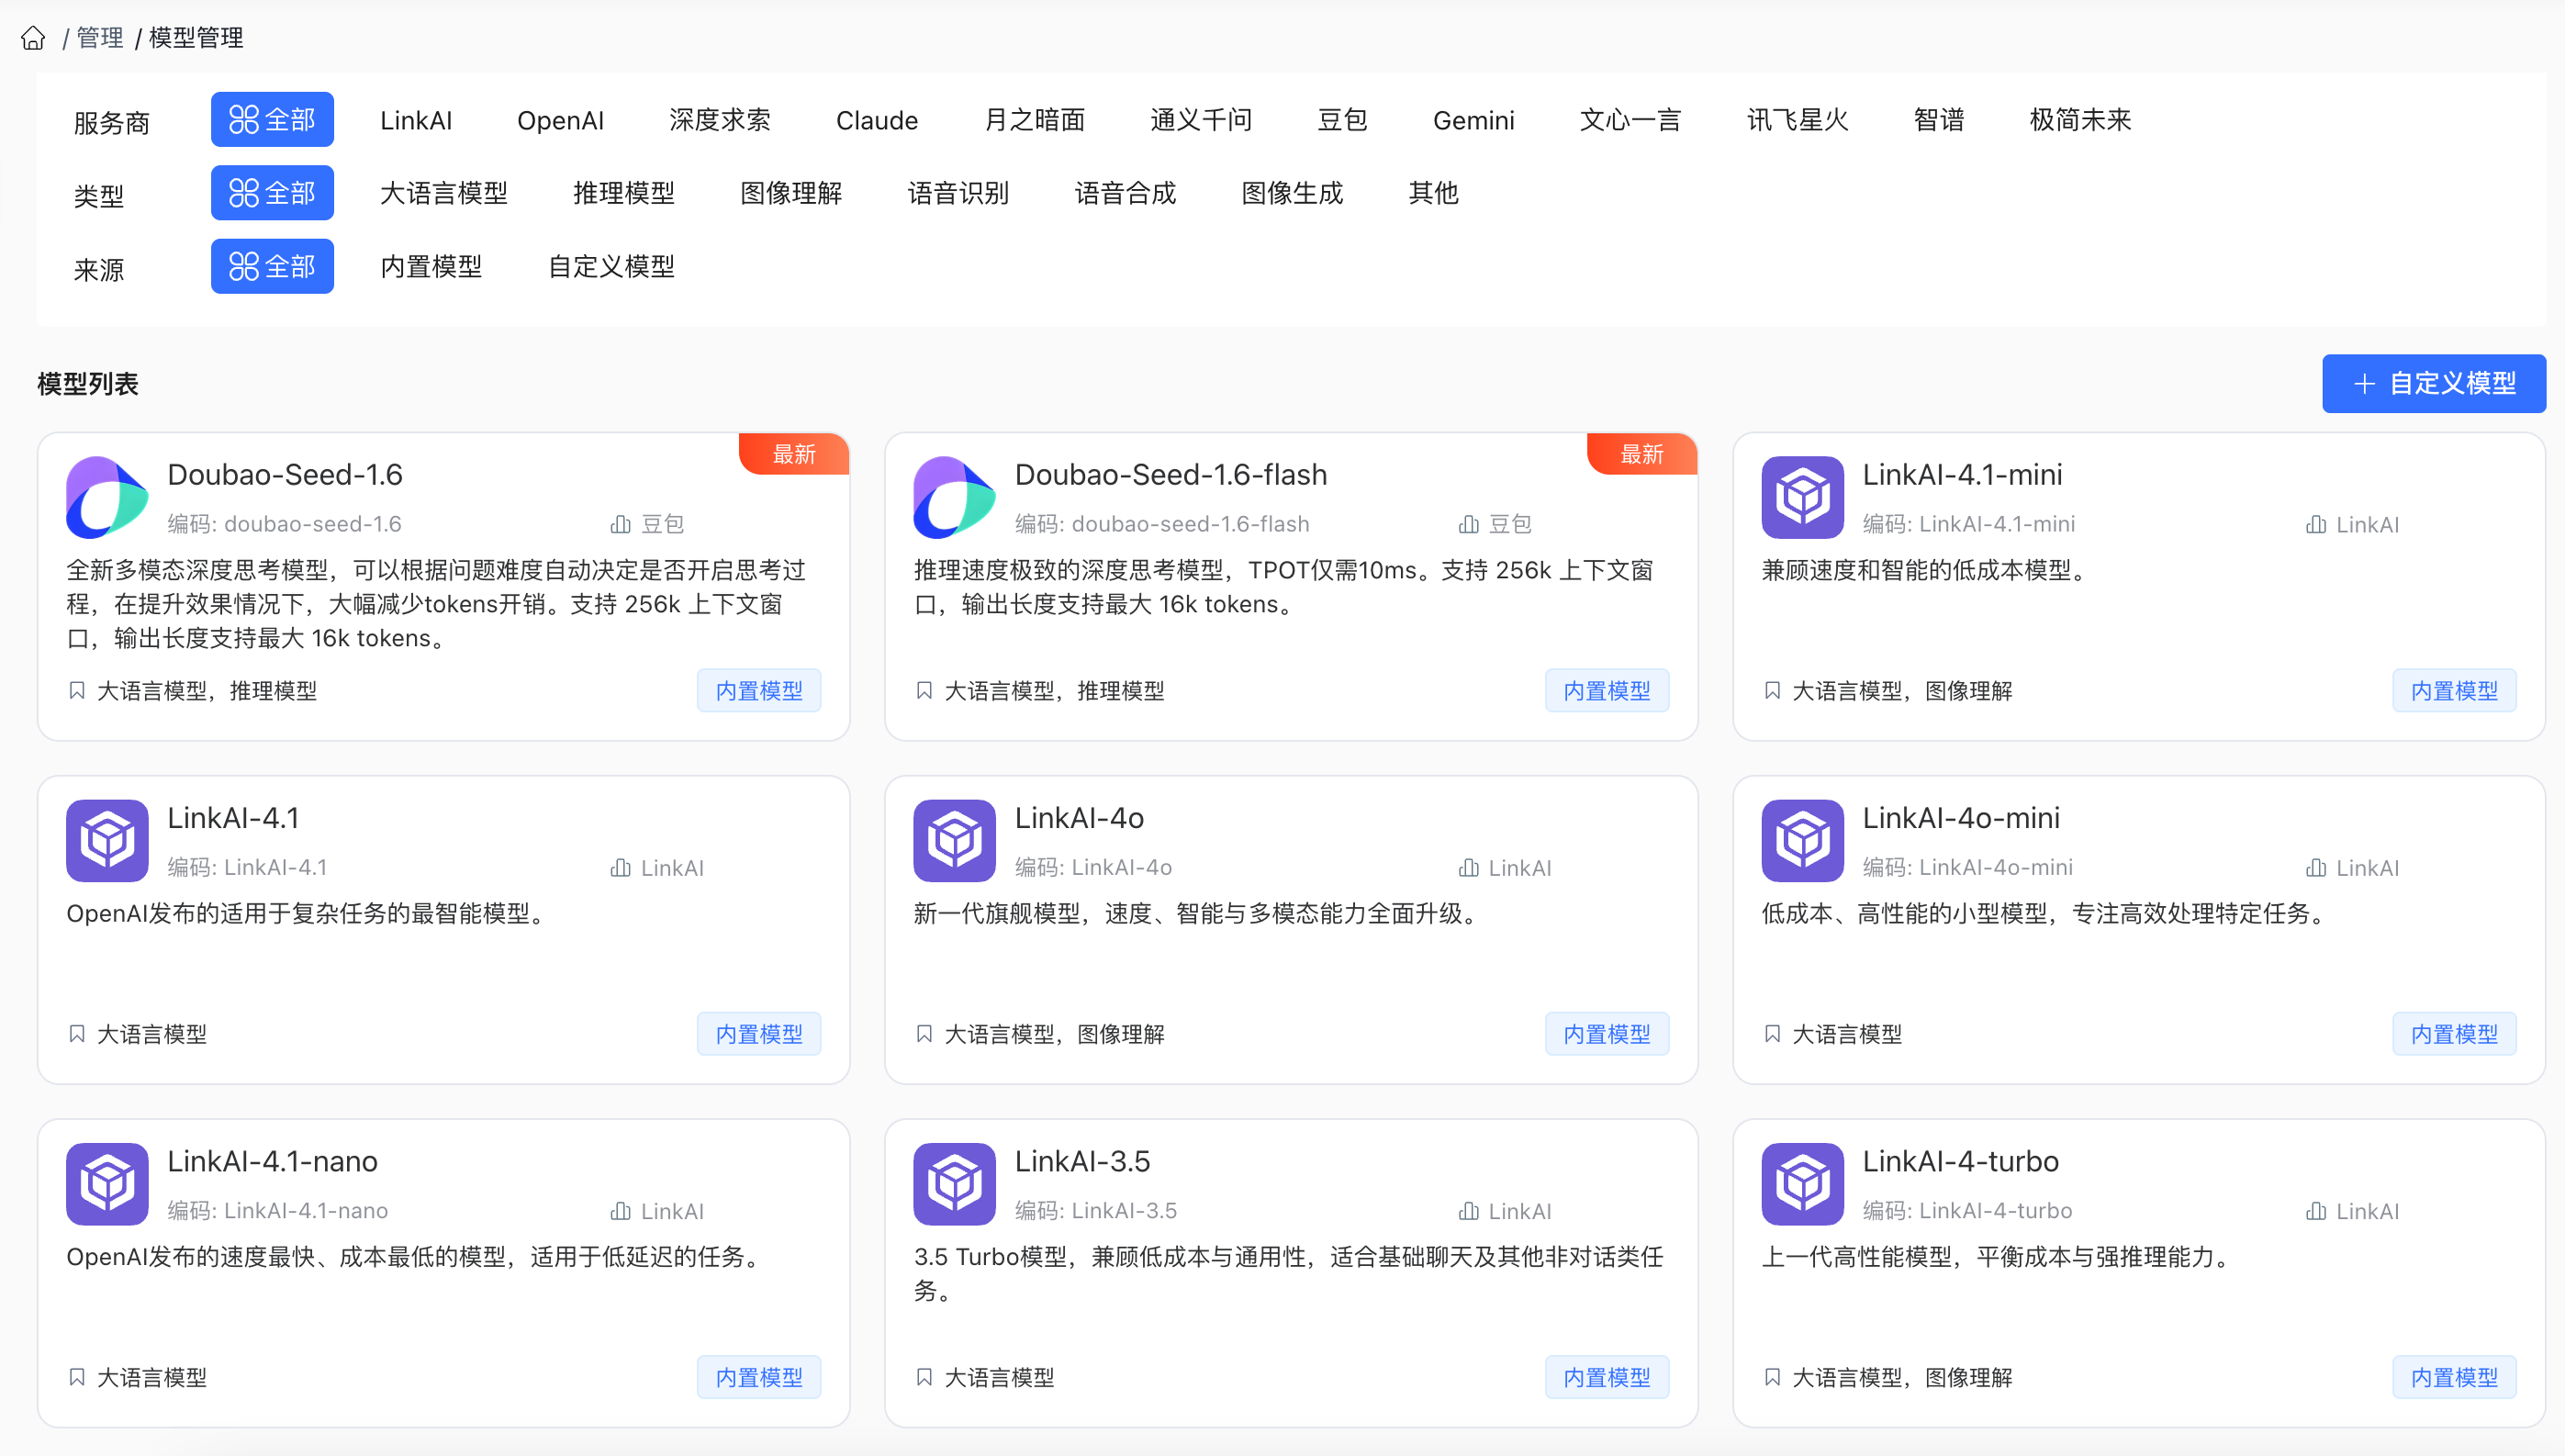Screen dimensions: 2565x1456
Task: Filter source by 内置模型
Action: coord(431,266)
